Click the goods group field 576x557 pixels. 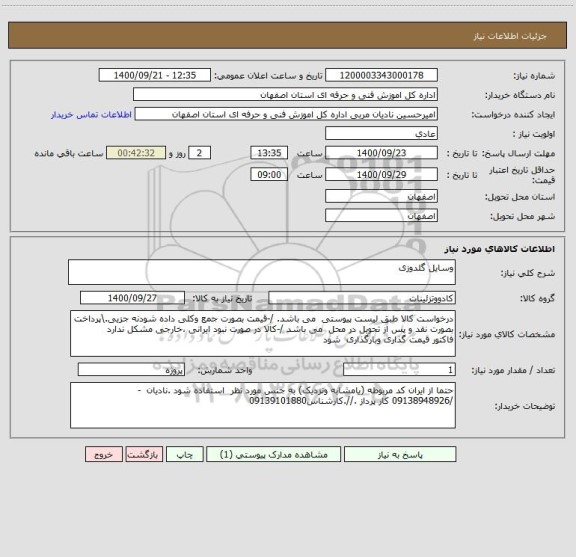(362, 298)
